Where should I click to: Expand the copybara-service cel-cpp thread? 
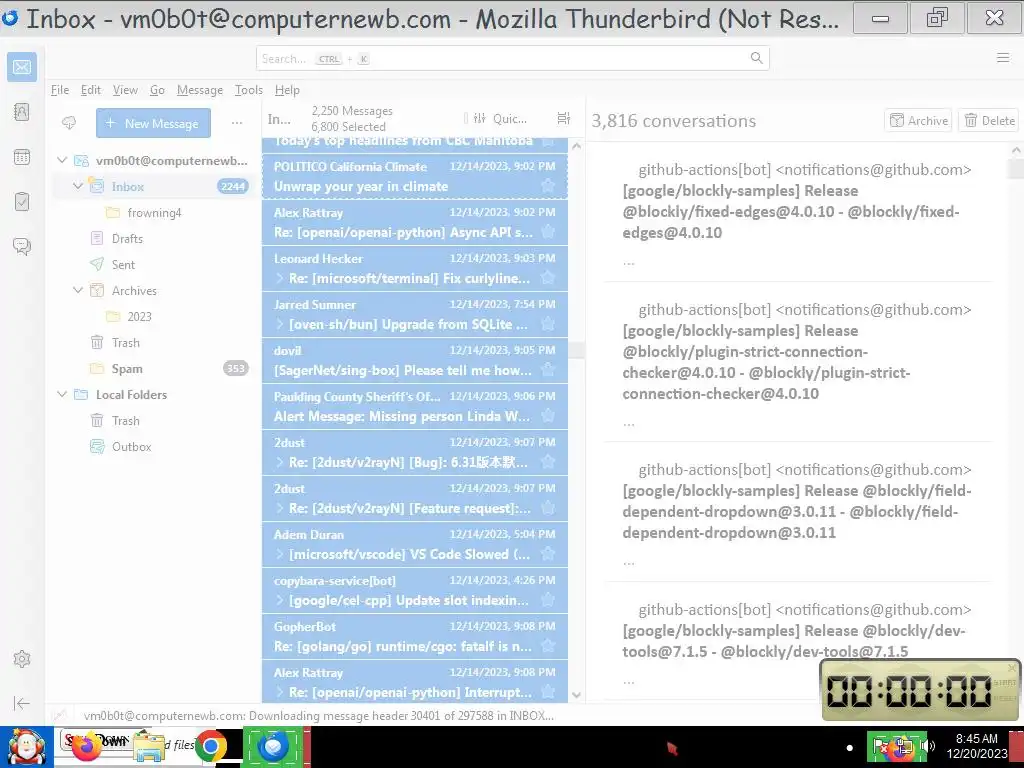pyautogui.click(x=280, y=600)
